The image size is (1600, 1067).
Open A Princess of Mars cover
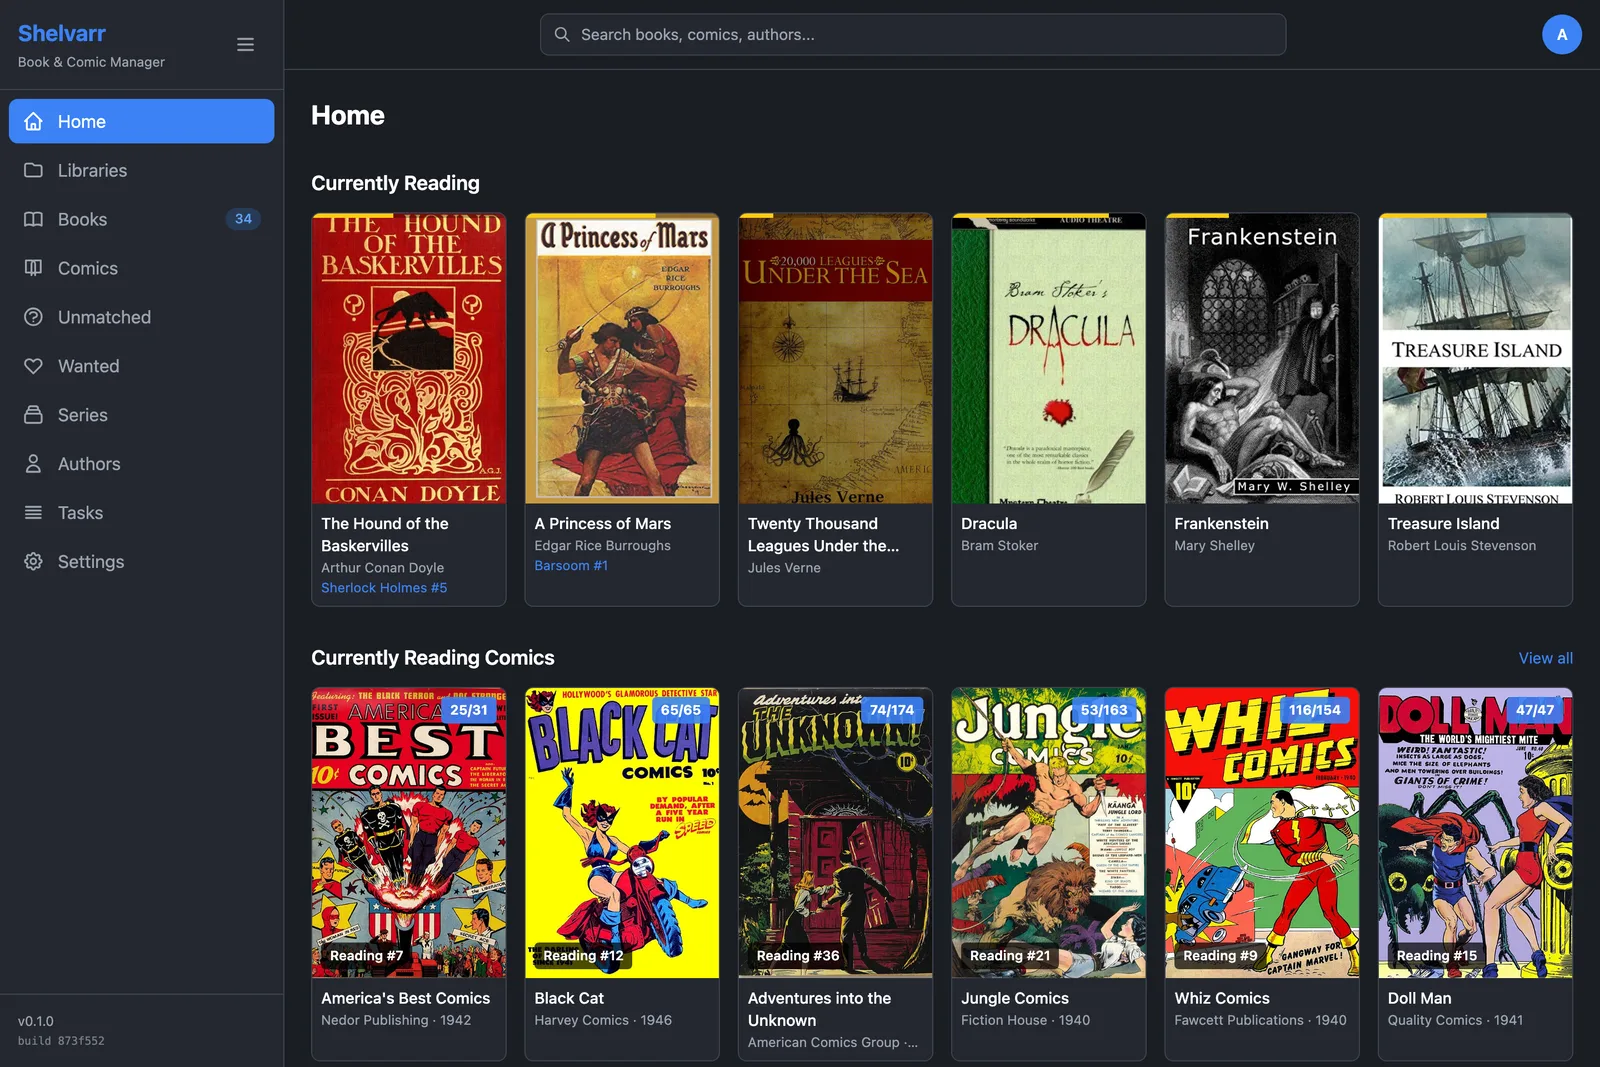point(622,359)
